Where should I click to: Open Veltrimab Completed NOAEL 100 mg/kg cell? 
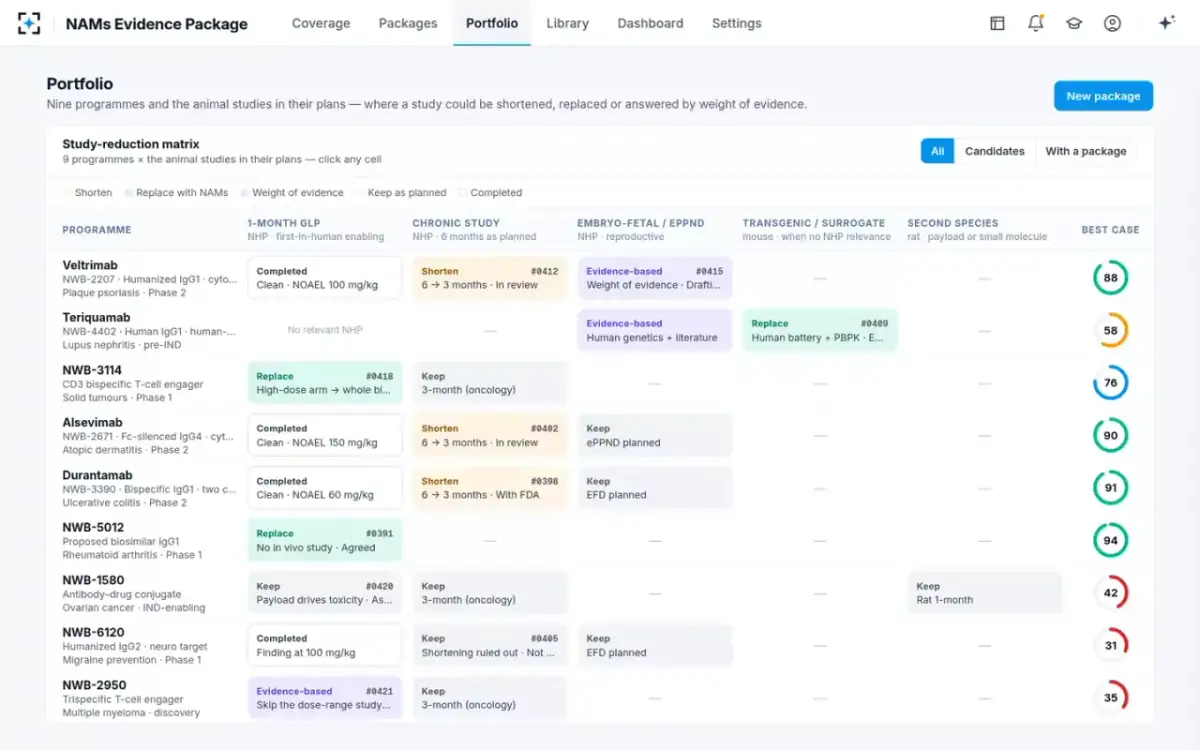325,278
